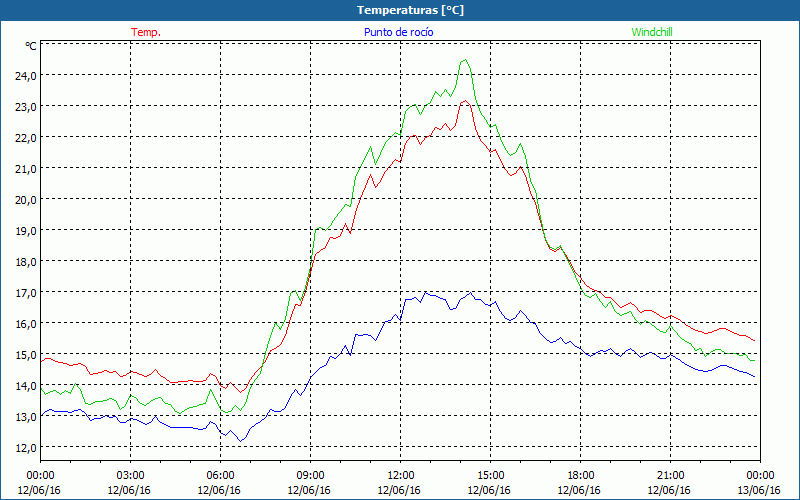Viewport: 800px width, 500px height.
Task: Click the 18:00 time axis label
Action: [581, 475]
